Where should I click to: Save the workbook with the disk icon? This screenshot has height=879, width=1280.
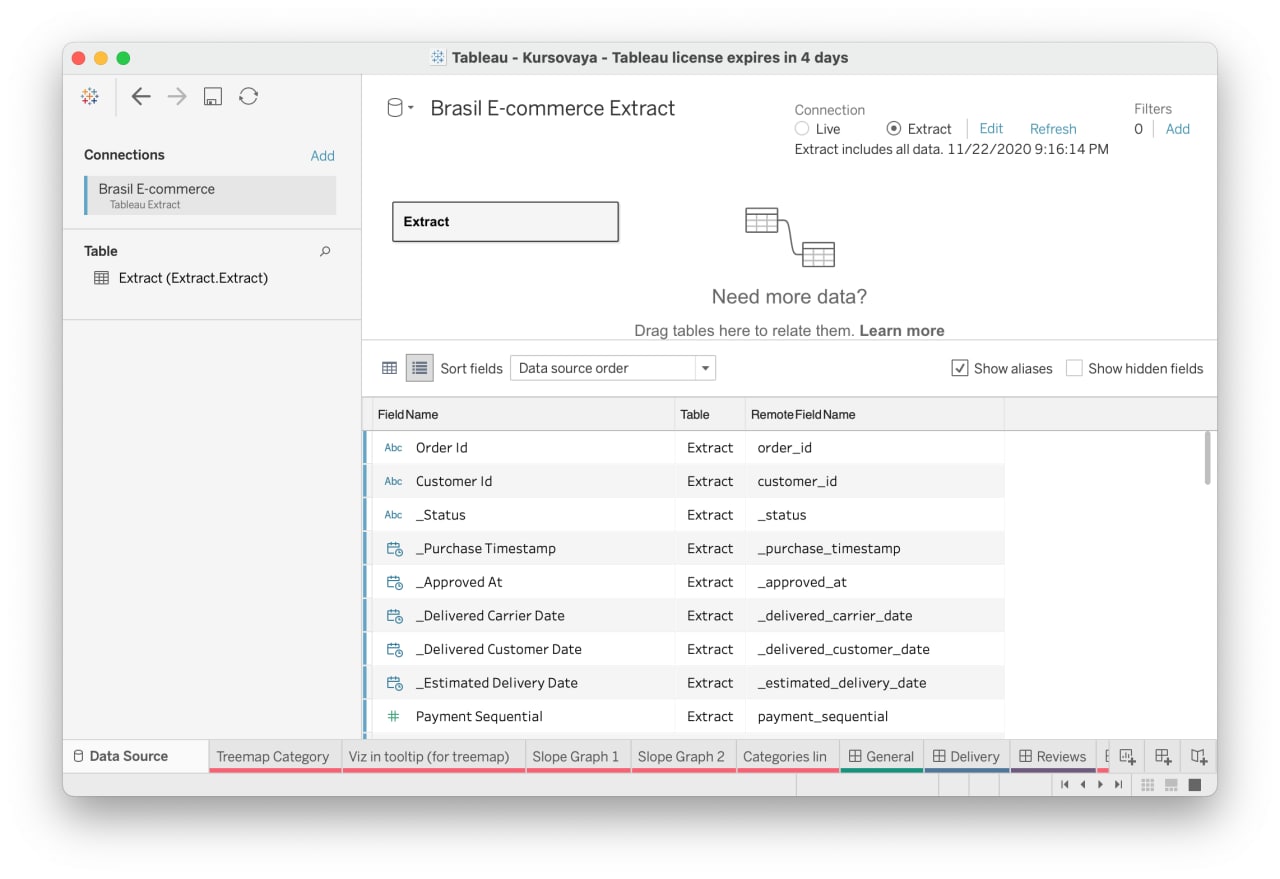click(x=212, y=96)
